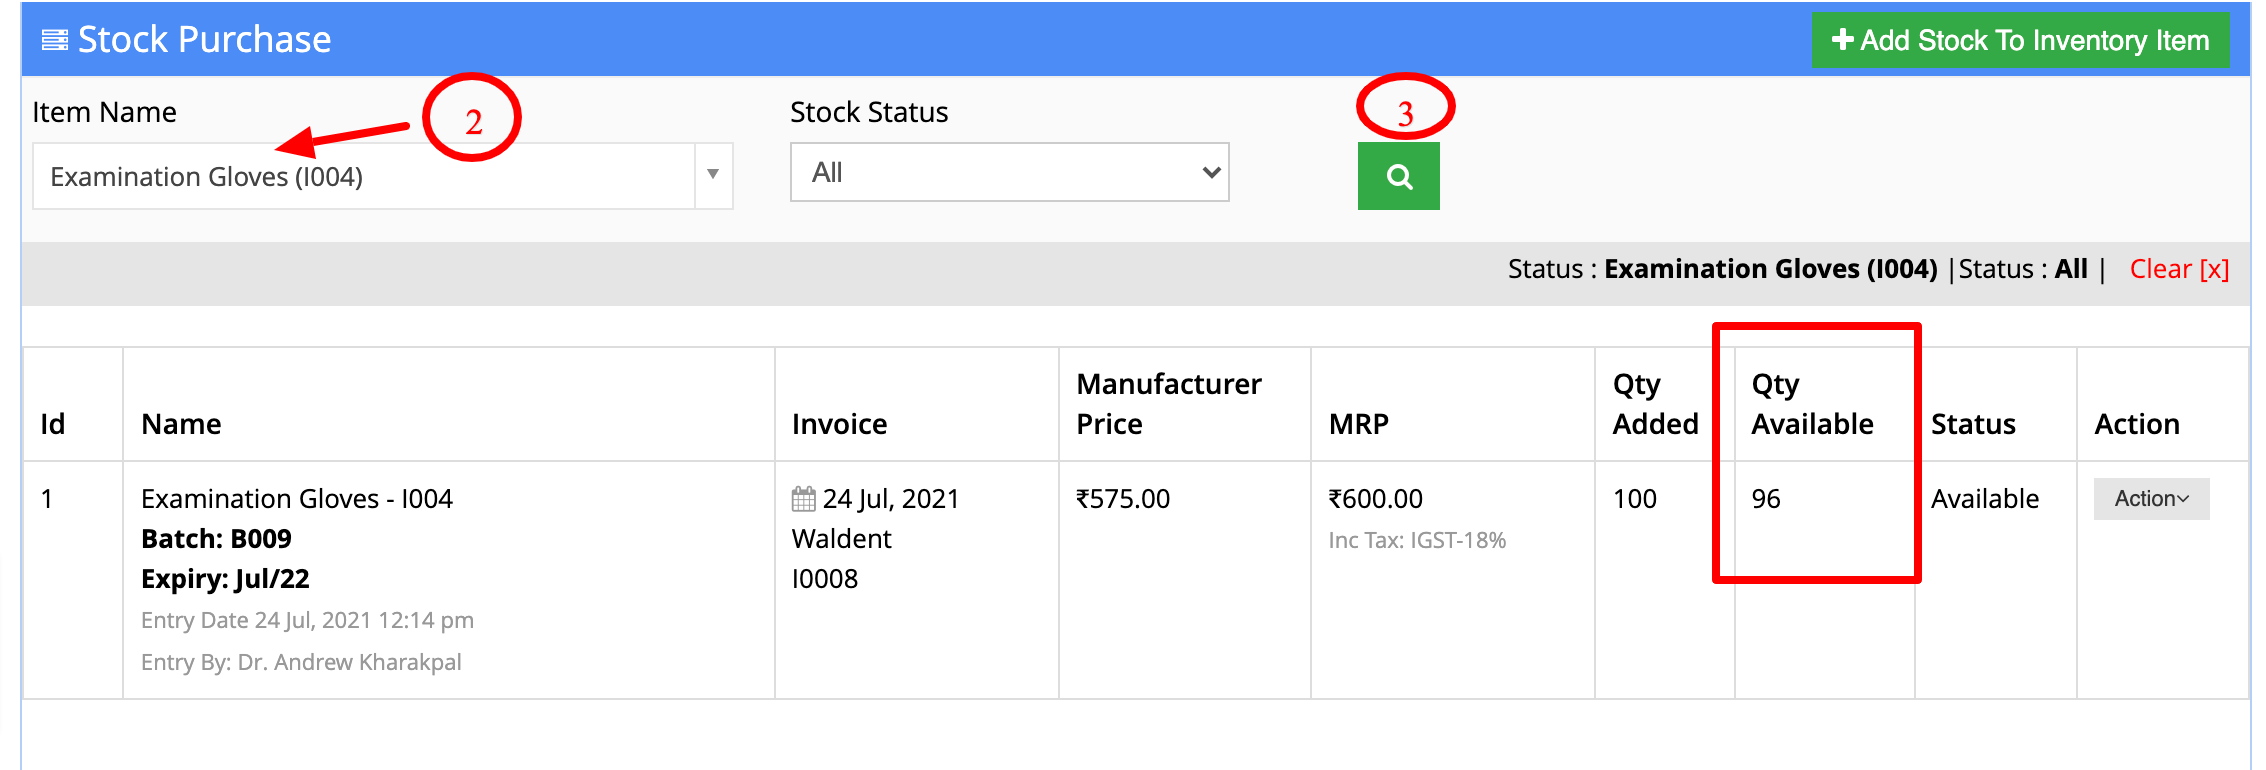Click the green search magnifier button
Viewport: 2266px width, 770px height.
click(1398, 176)
